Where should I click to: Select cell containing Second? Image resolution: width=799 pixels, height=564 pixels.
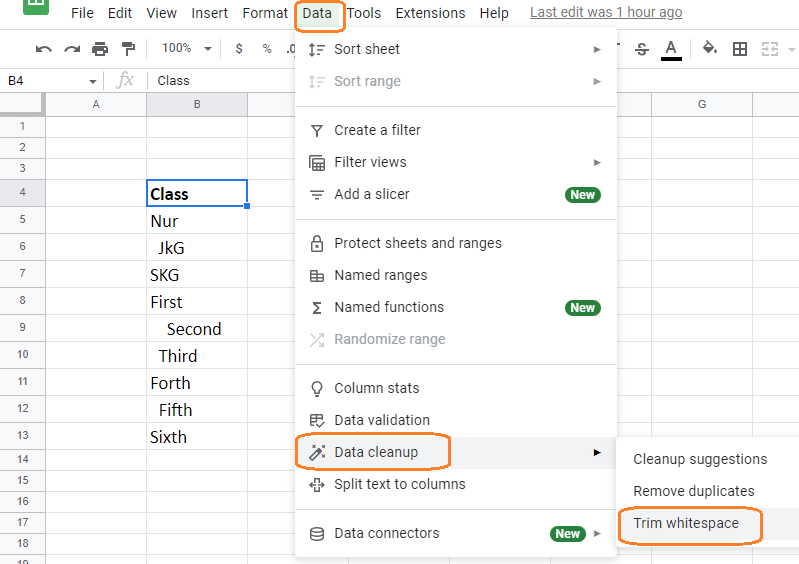(x=197, y=329)
